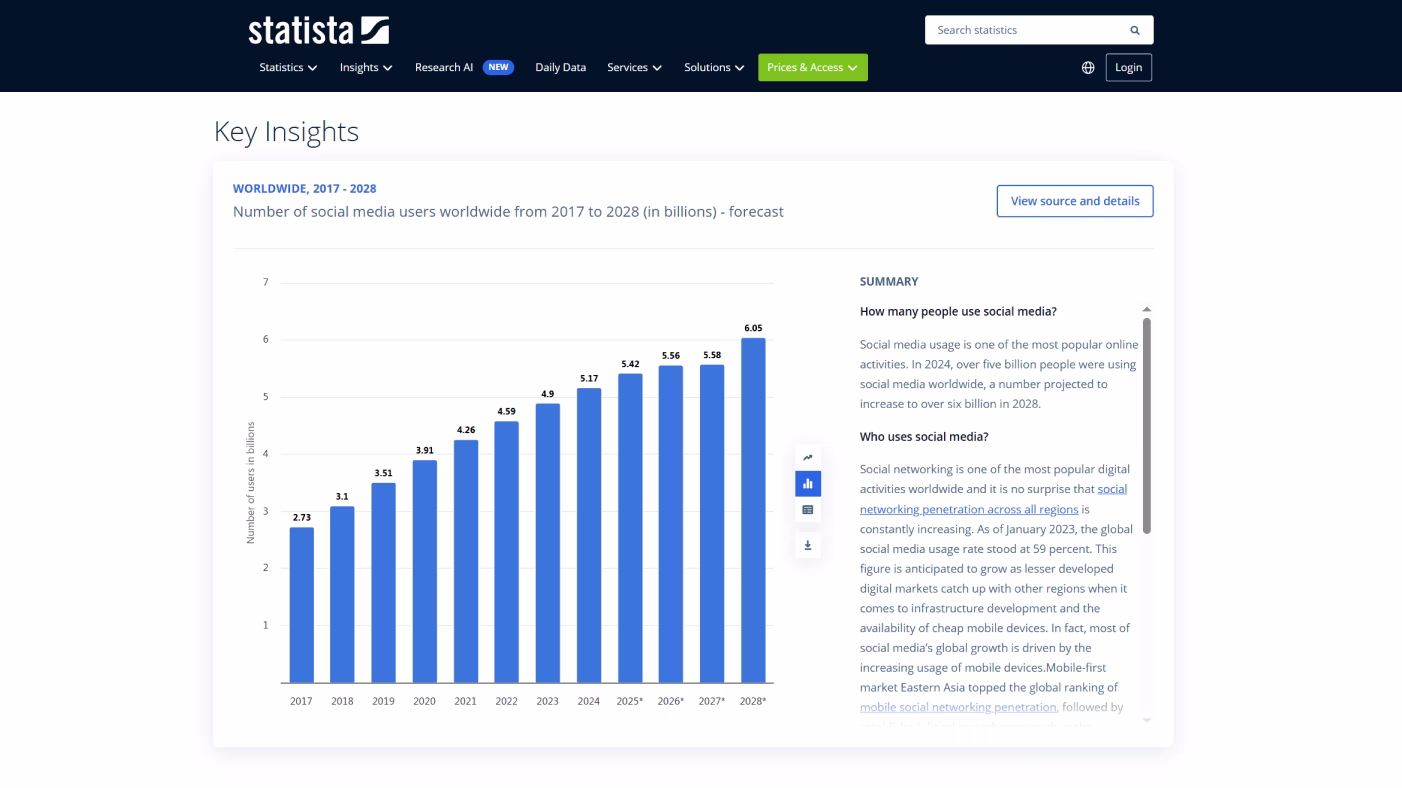Open the Prices & Access dropdown
The height and width of the screenshot is (788, 1402).
pyautogui.click(x=812, y=67)
